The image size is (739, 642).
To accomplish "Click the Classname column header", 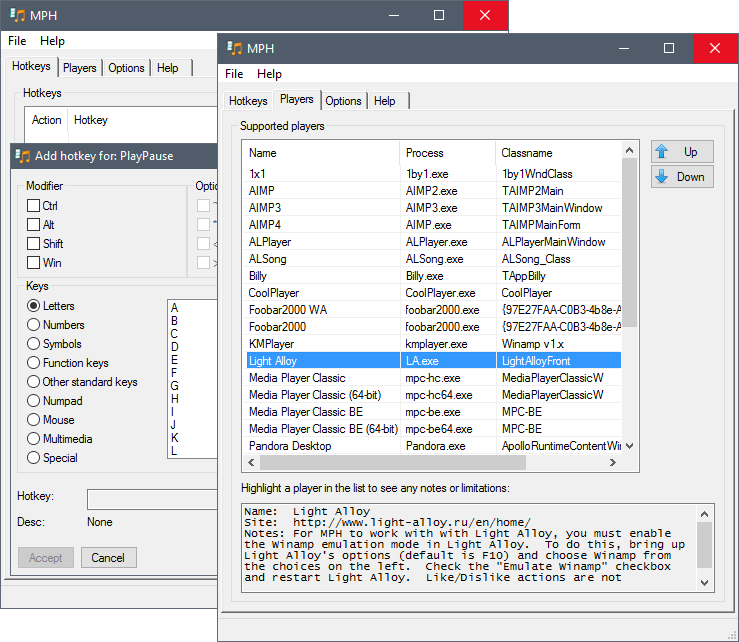I will [559, 153].
